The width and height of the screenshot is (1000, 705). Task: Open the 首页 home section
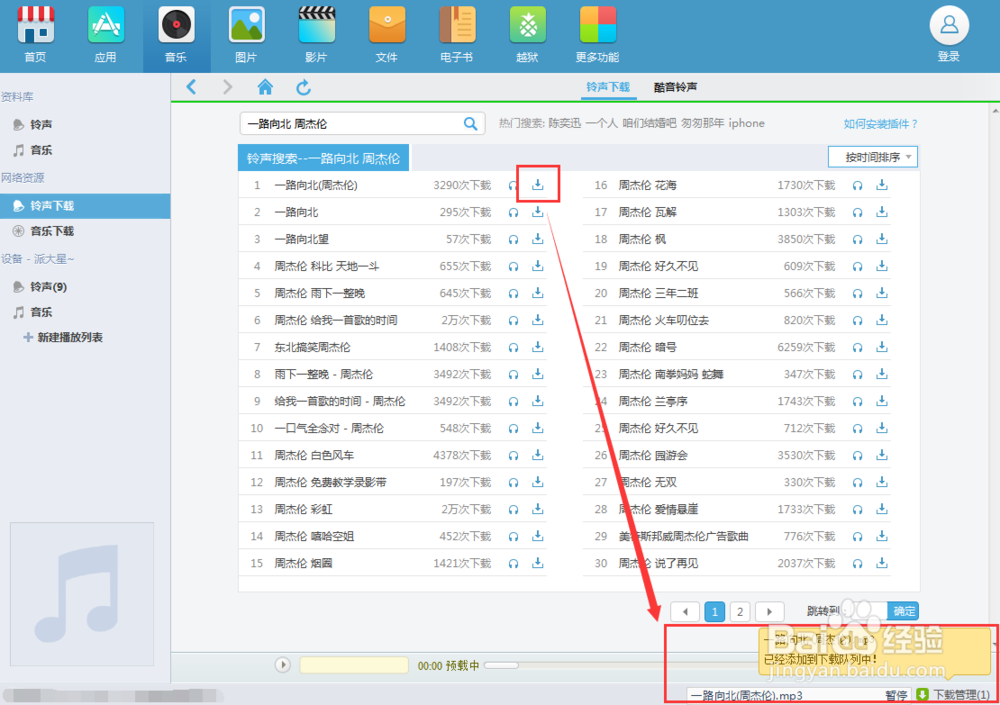(35, 35)
